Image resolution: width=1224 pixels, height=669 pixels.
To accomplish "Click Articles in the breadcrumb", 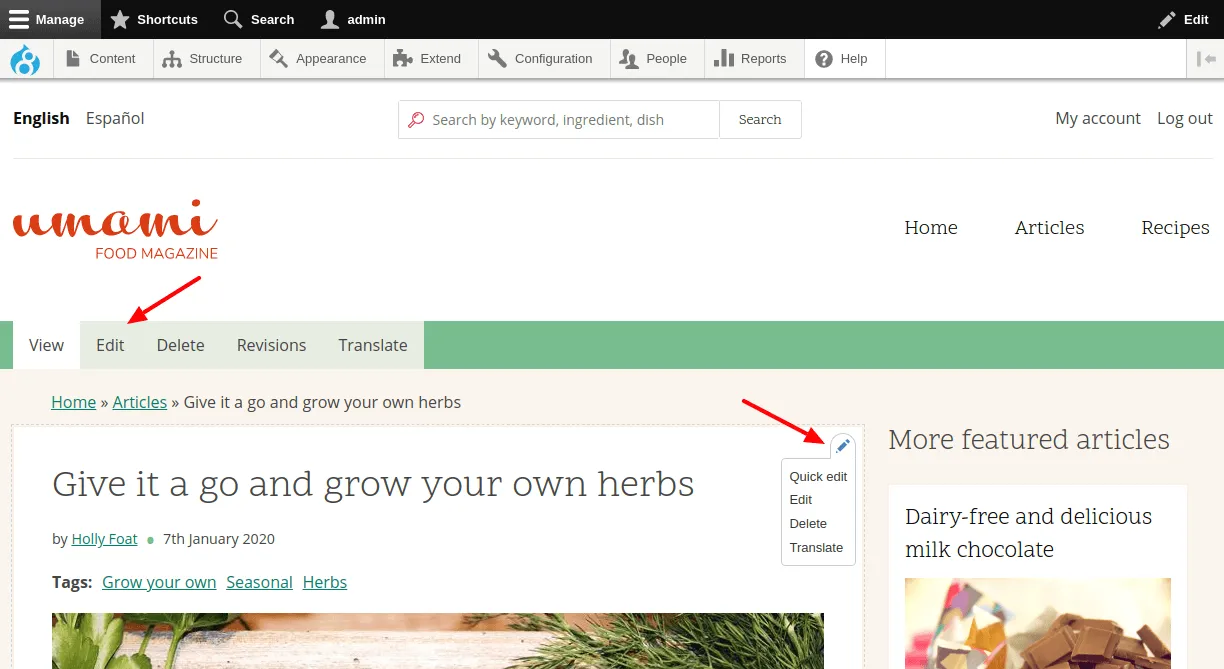I will 140,402.
